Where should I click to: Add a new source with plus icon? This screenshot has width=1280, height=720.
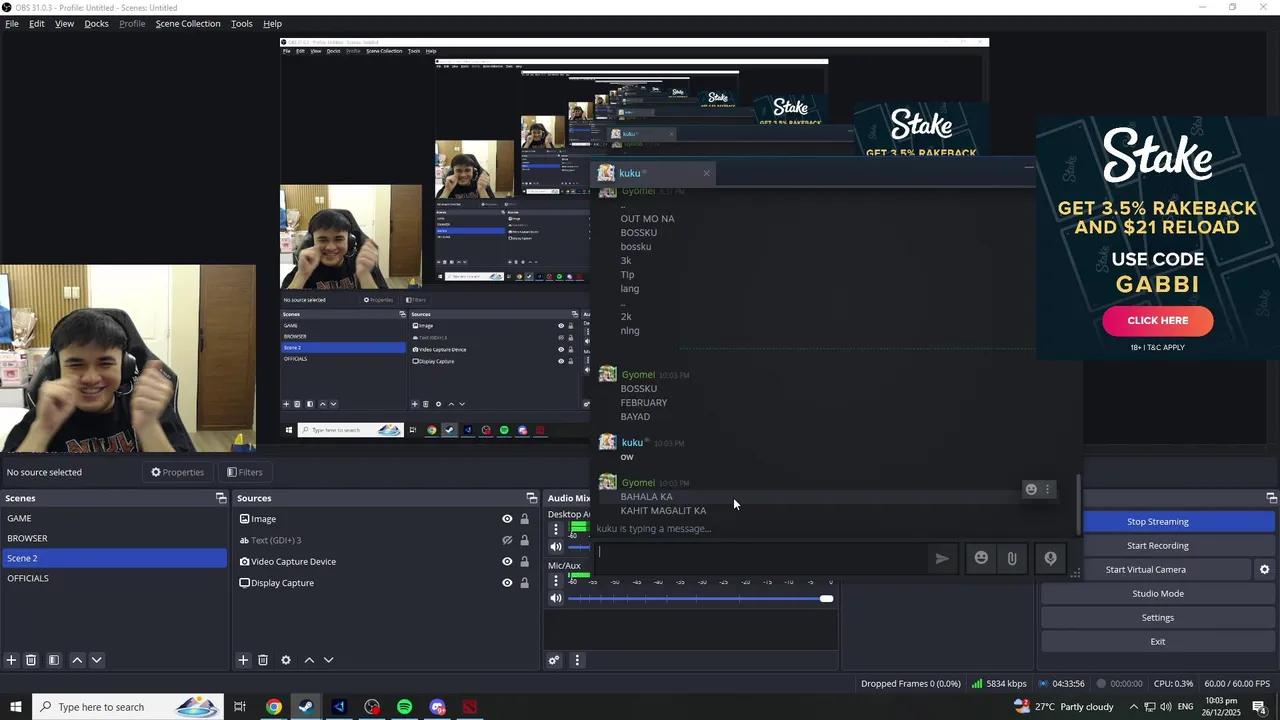243,660
